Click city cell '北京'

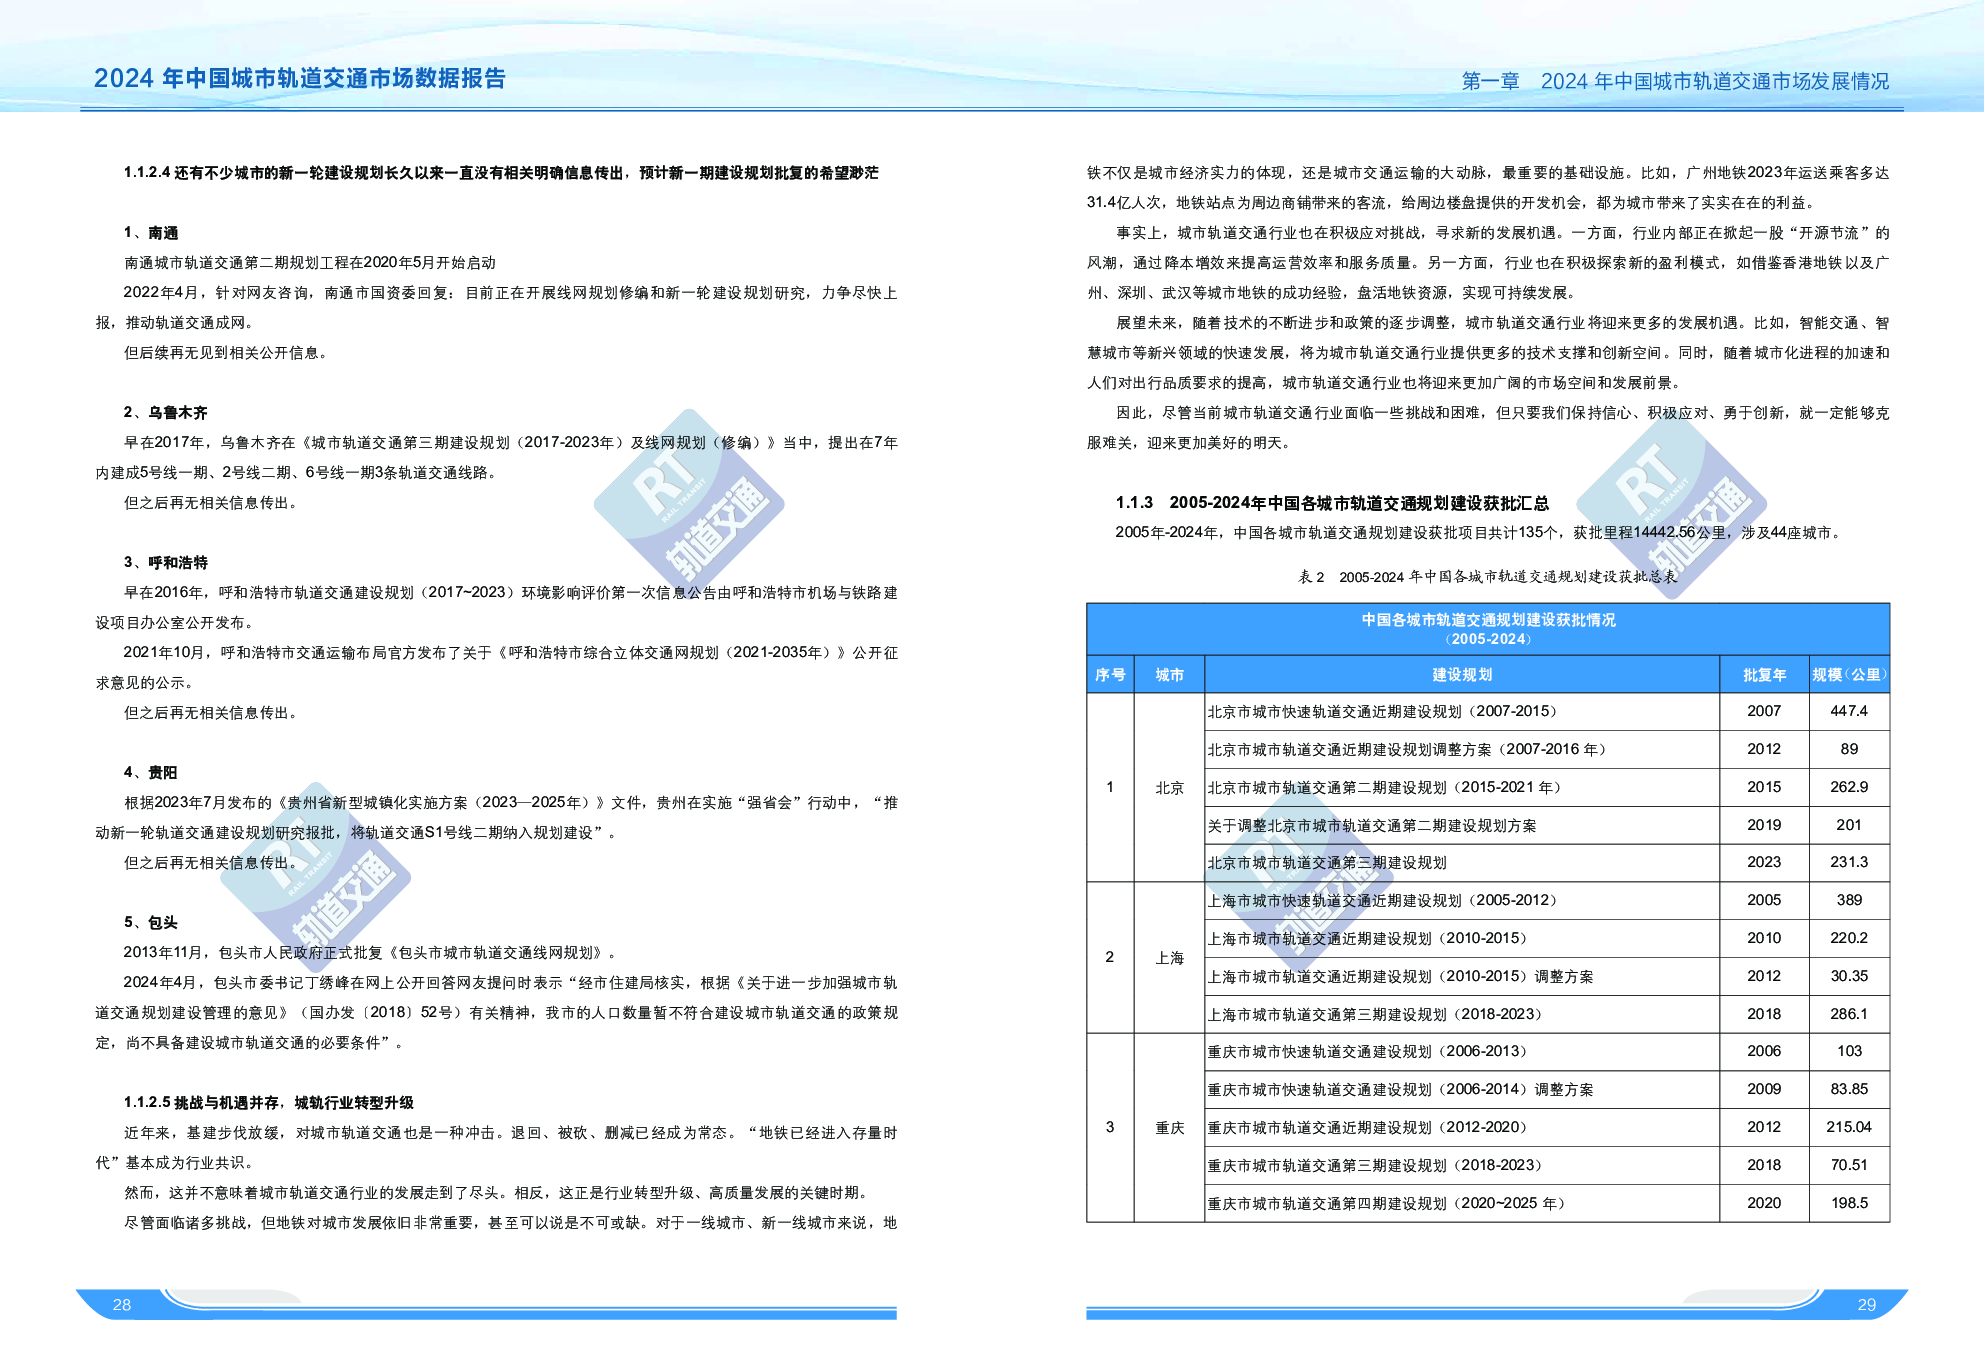[1169, 788]
